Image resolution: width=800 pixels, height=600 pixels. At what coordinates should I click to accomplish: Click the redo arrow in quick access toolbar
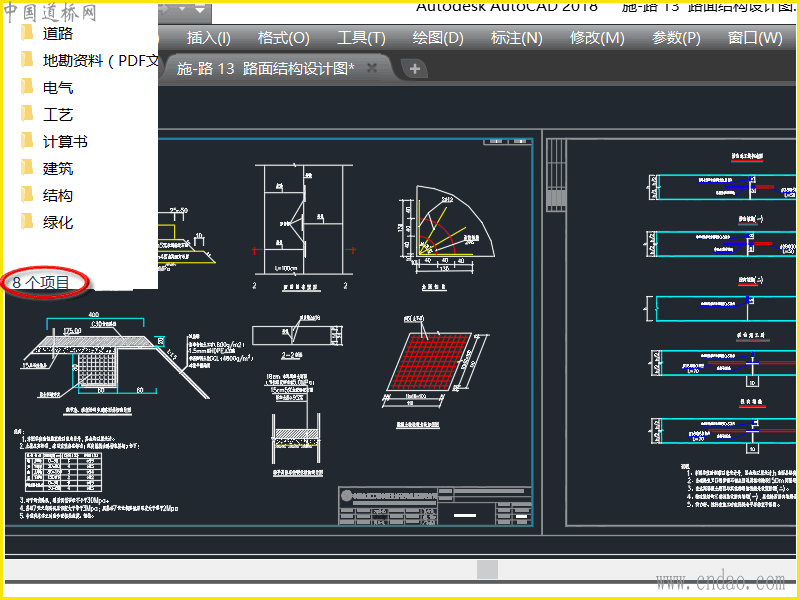point(164,9)
